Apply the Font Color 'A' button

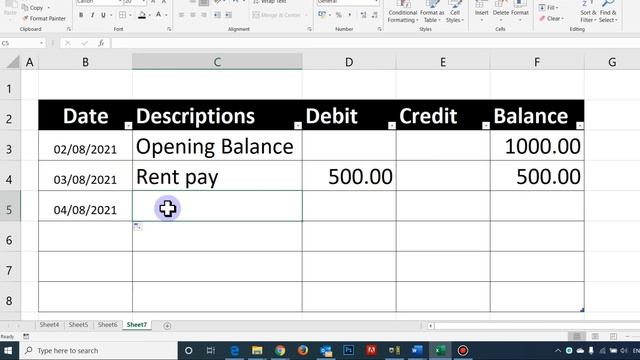(x=159, y=15)
